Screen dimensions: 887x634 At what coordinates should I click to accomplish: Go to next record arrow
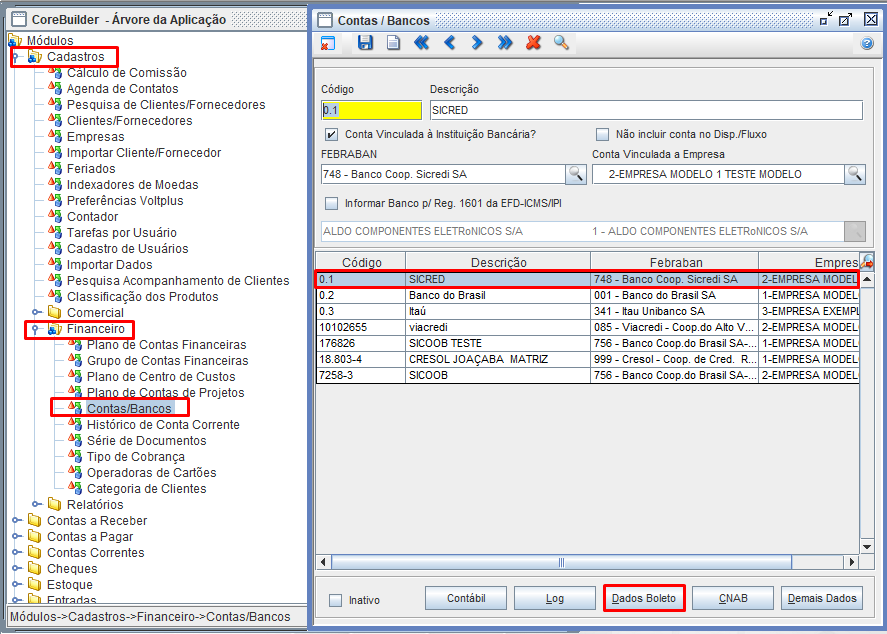click(x=477, y=42)
